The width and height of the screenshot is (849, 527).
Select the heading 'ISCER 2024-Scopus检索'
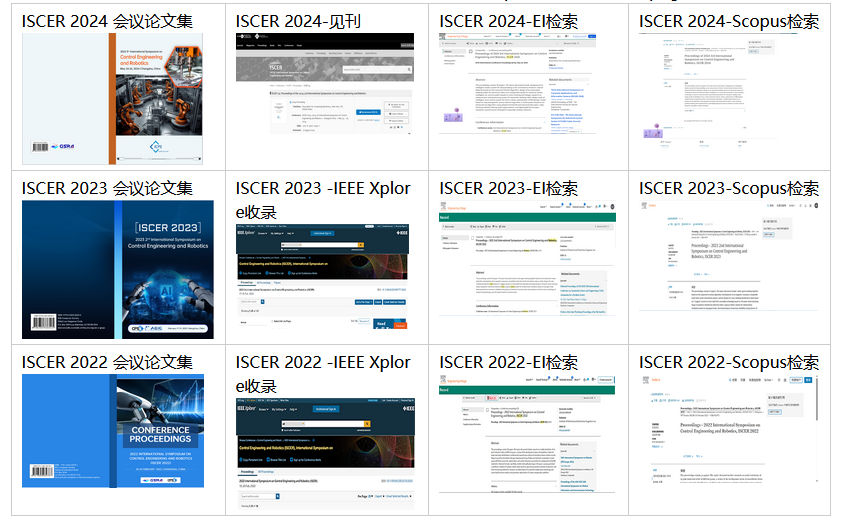[x=729, y=21]
